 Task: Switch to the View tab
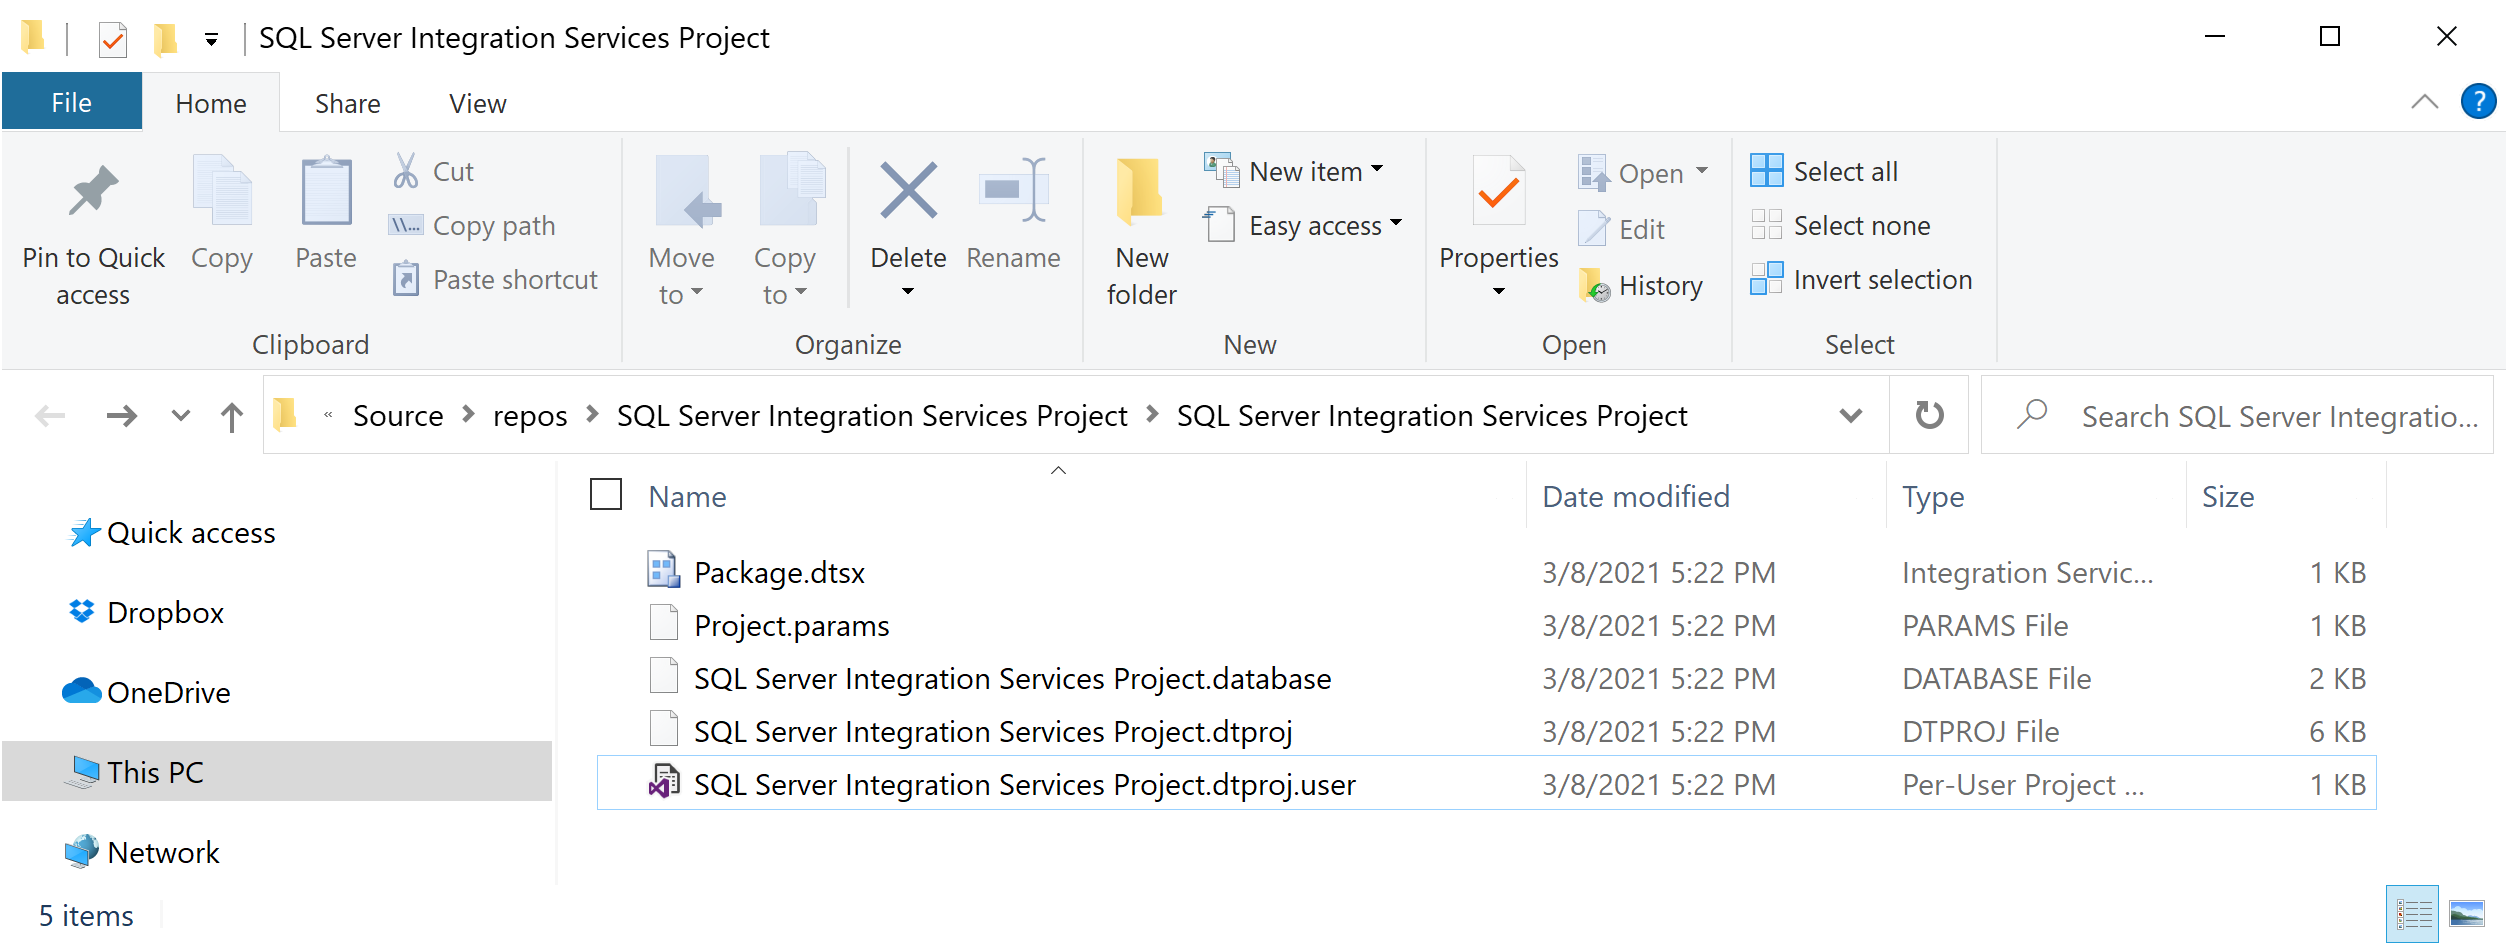point(477,103)
